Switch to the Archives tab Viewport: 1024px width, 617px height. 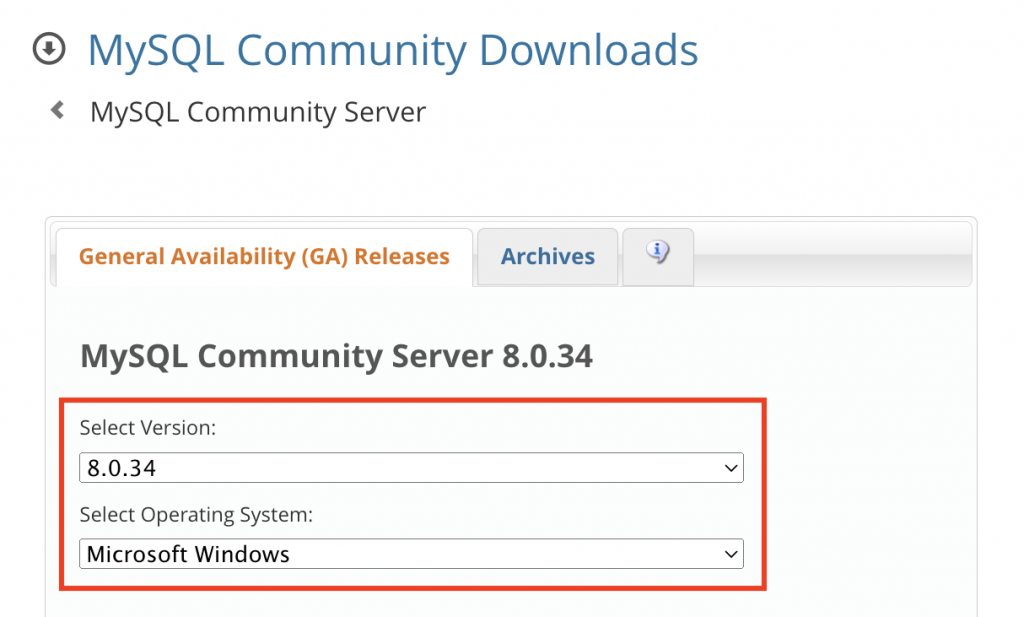point(547,257)
